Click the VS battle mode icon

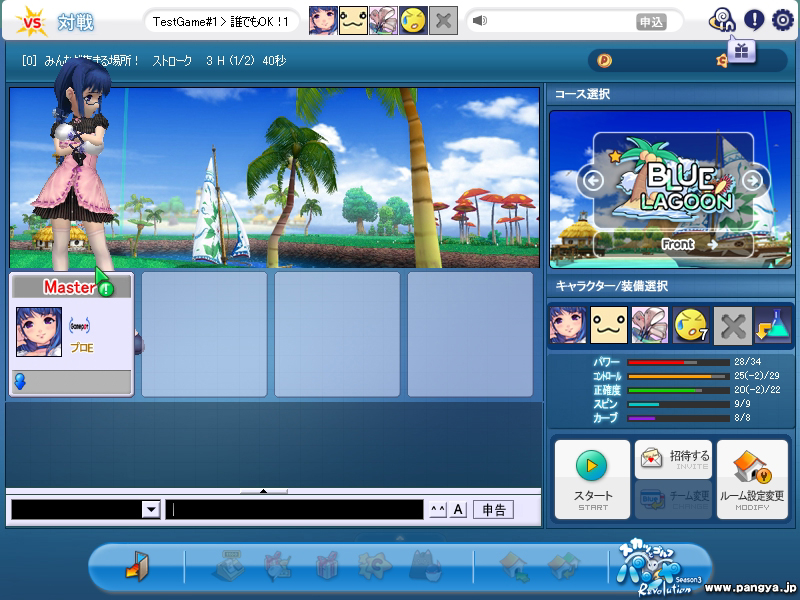(31, 22)
